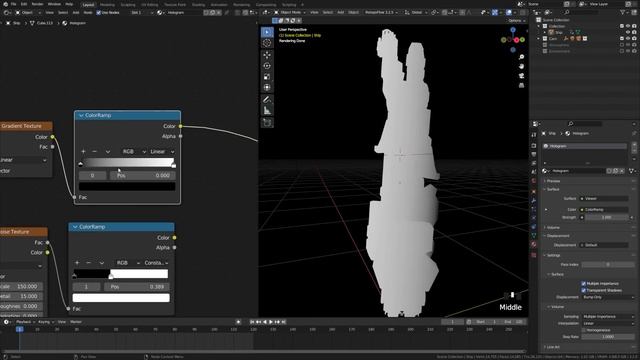
Task: Click the outliner filter funnel icon
Action: (623, 13)
